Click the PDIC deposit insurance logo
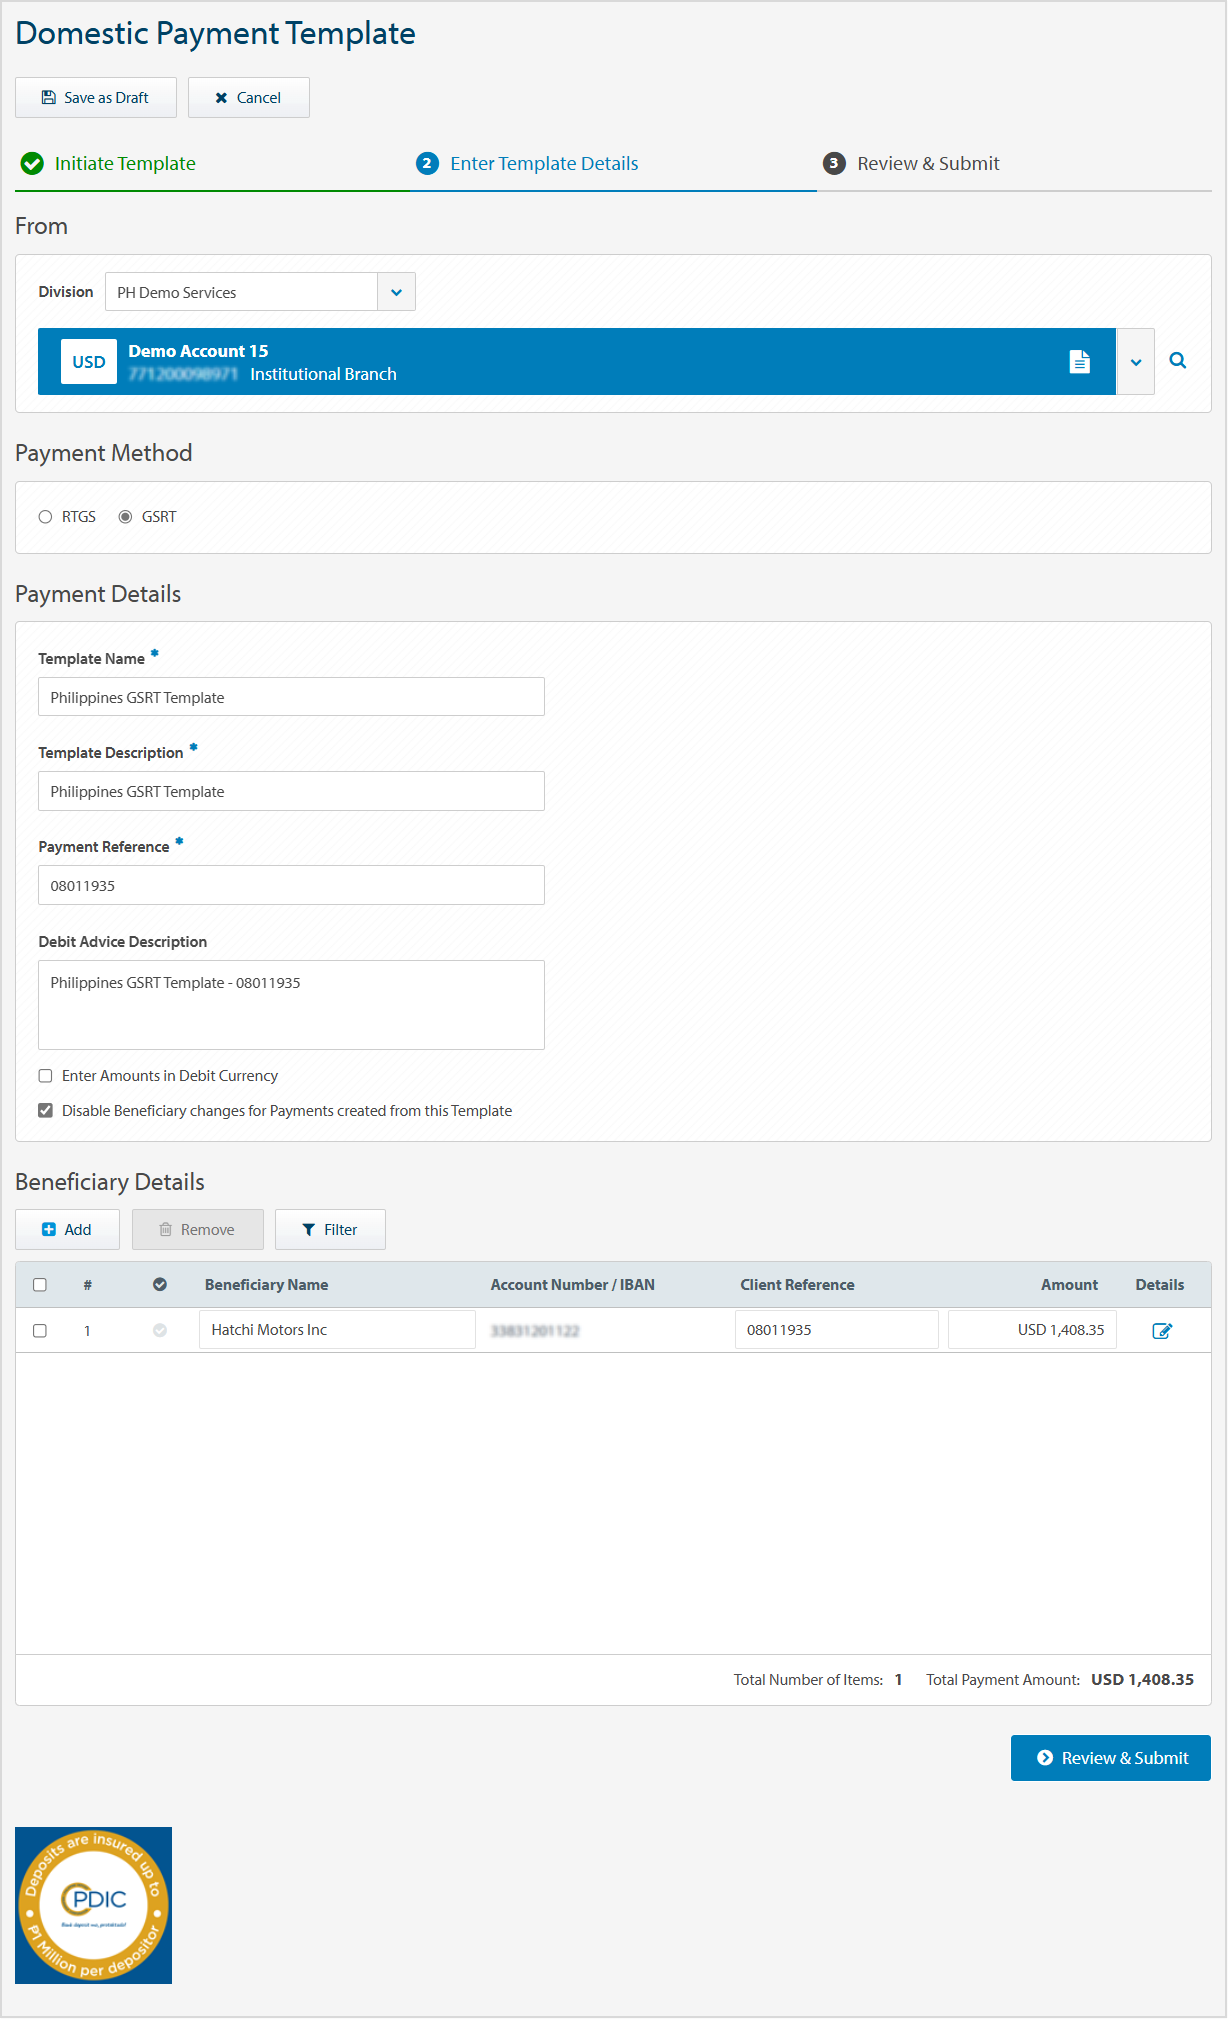Screen dimensions: 1229x2020 coord(94,1905)
